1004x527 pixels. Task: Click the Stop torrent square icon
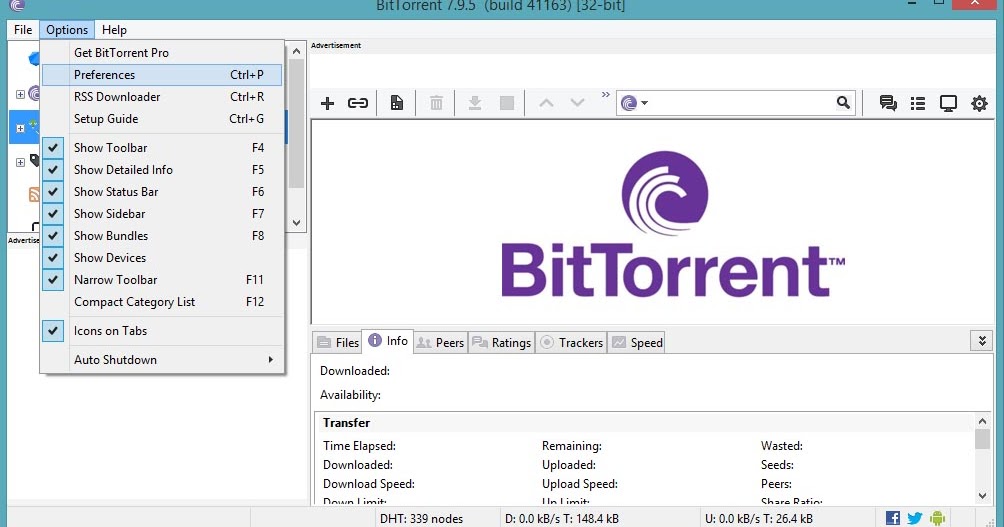pos(506,103)
